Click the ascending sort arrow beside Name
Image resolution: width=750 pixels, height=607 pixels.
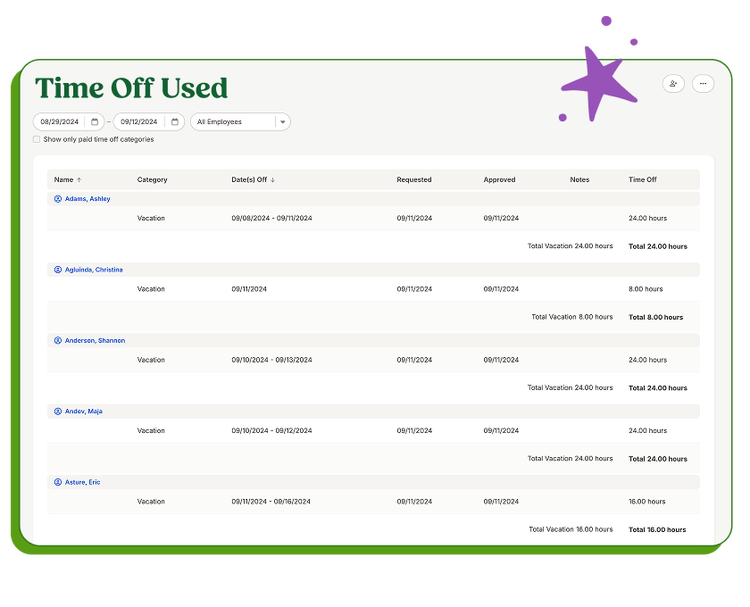(79, 180)
